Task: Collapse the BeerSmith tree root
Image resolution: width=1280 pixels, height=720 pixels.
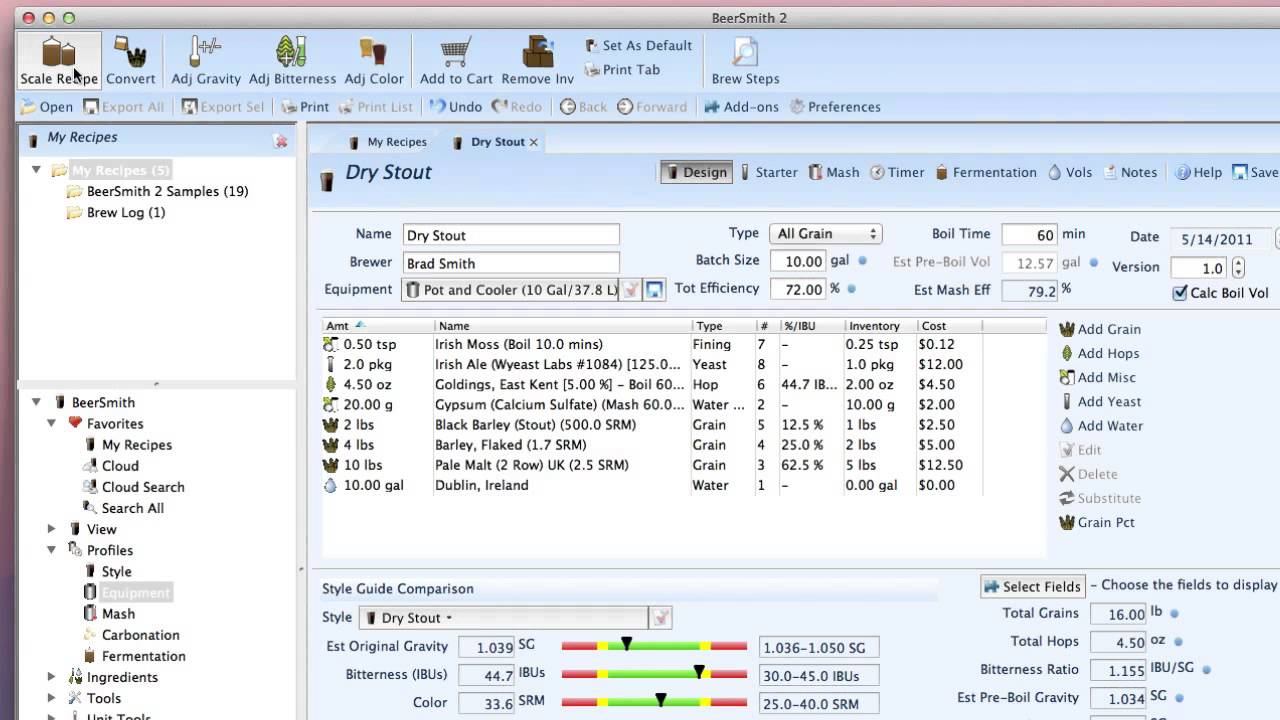Action: [37, 402]
